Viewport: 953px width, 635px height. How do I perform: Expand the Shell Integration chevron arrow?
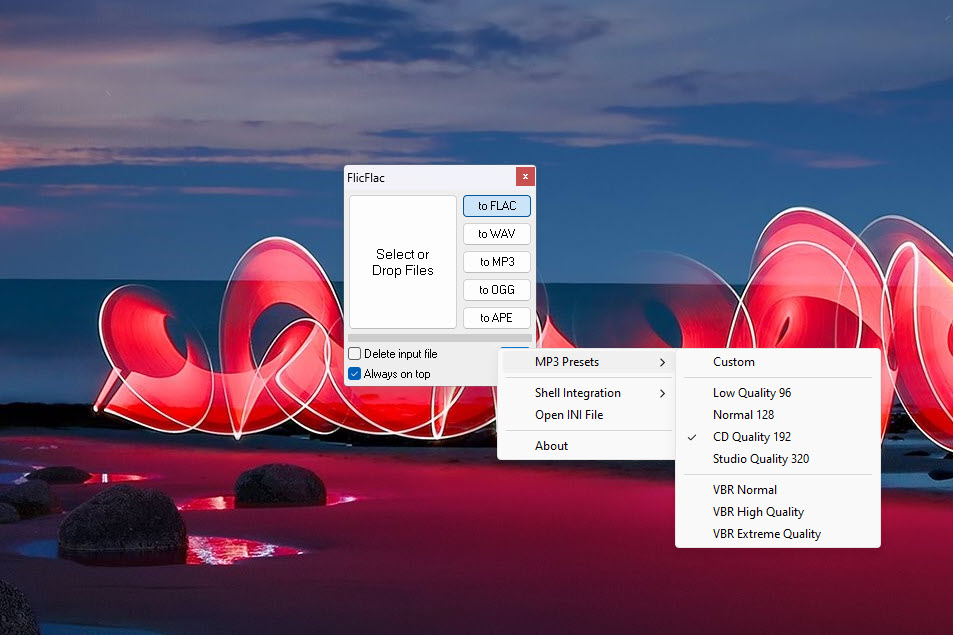click(x=662, y=393)
